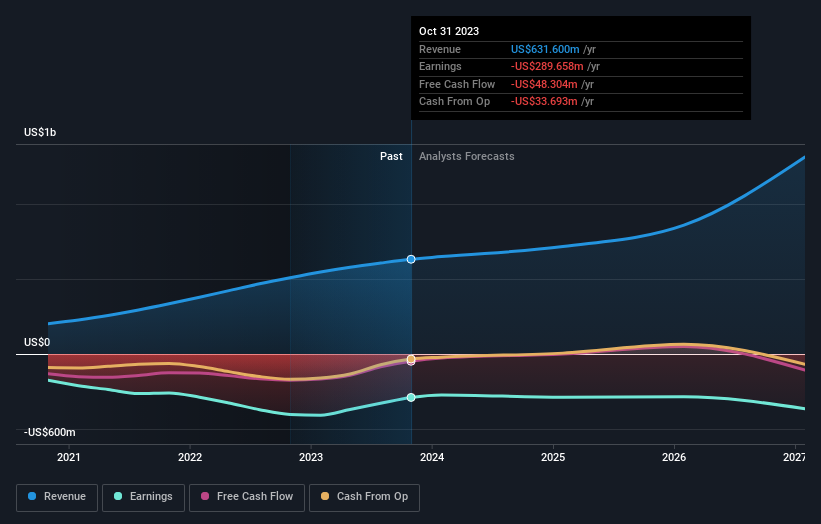Image resolution: width=821 pixels, height=524 pixels.
Task: Click the -US$48.304m free cash flow value
Action: click(x=545, y=84)
